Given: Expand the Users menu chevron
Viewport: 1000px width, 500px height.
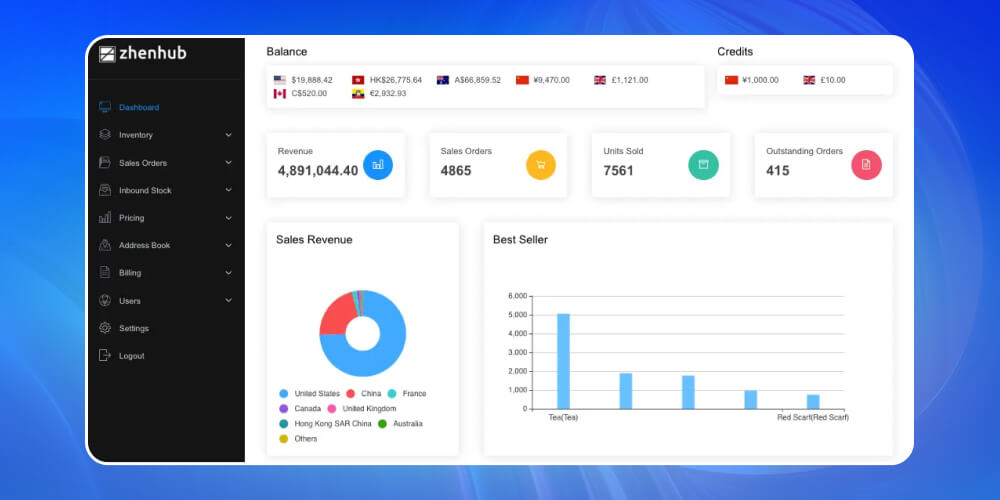Looking at the screenshot, I should pos(229,300).
